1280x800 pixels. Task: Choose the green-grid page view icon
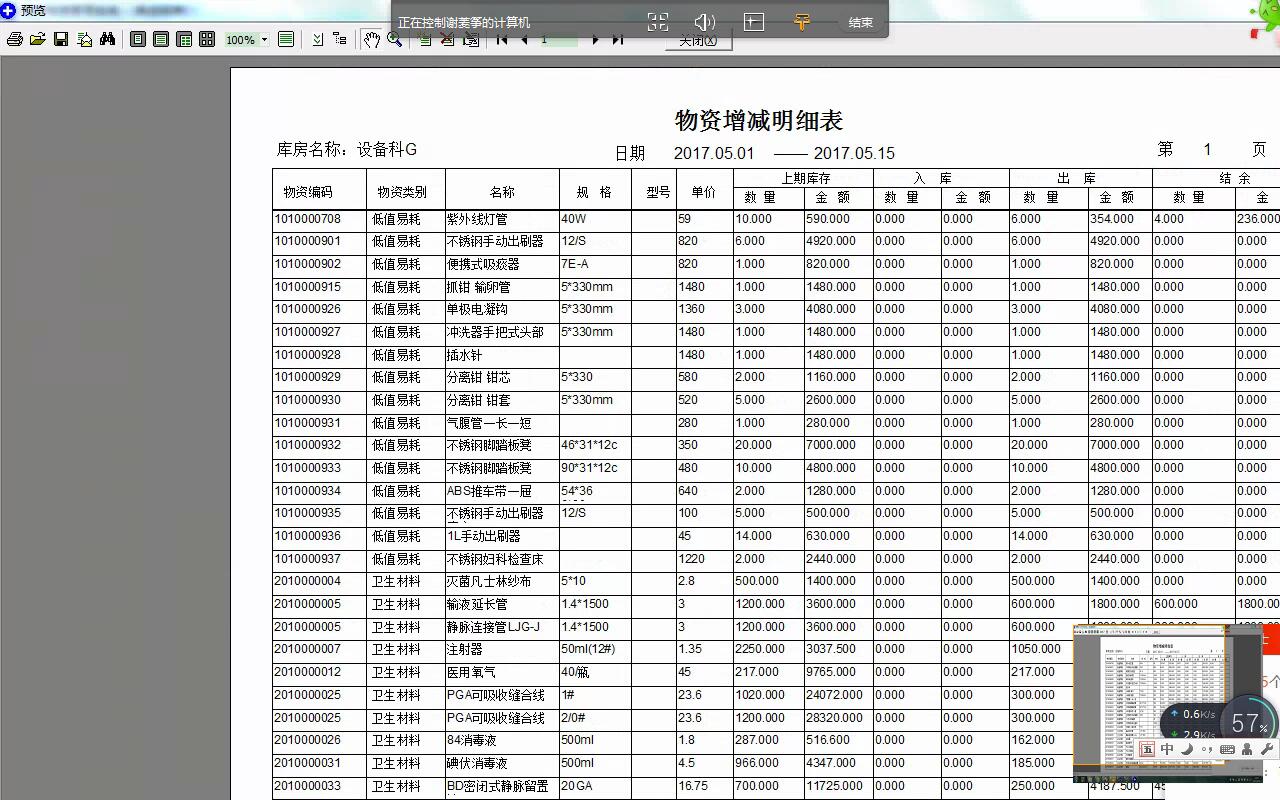click(x=184, y=39)
